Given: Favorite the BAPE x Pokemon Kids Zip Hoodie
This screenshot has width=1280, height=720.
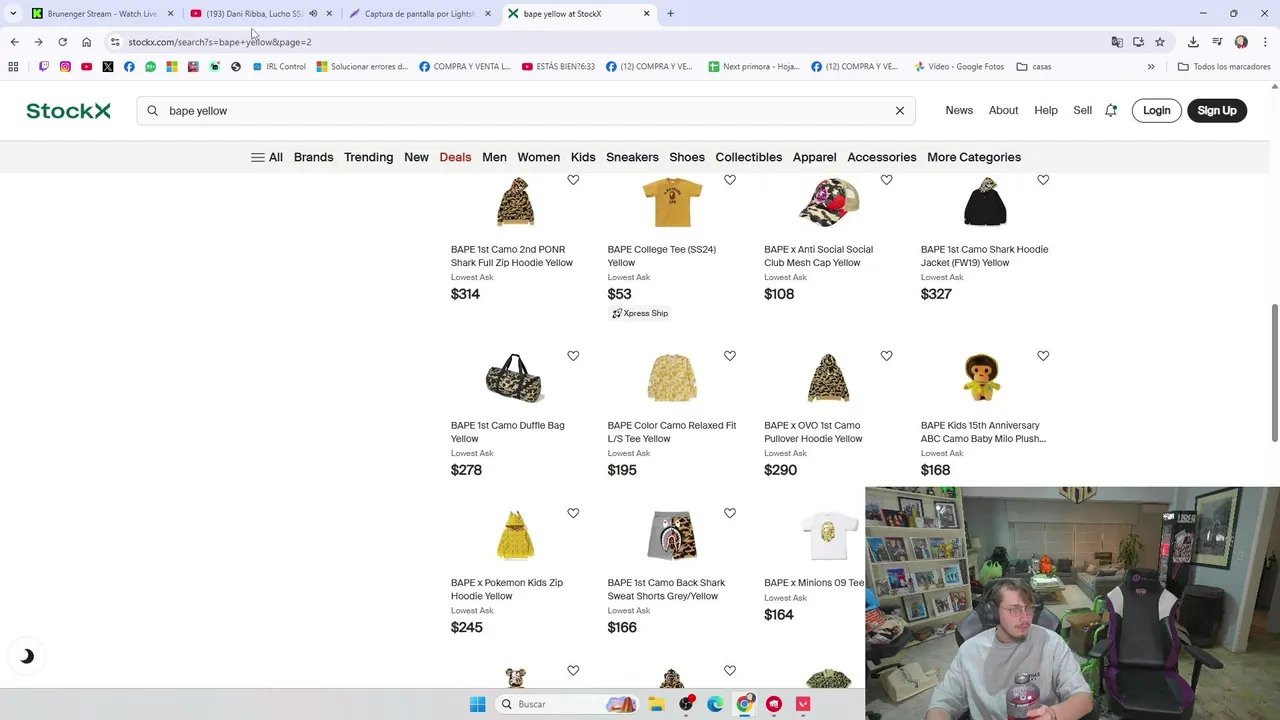Looking at the screenshot, I should tap(573, 513).
